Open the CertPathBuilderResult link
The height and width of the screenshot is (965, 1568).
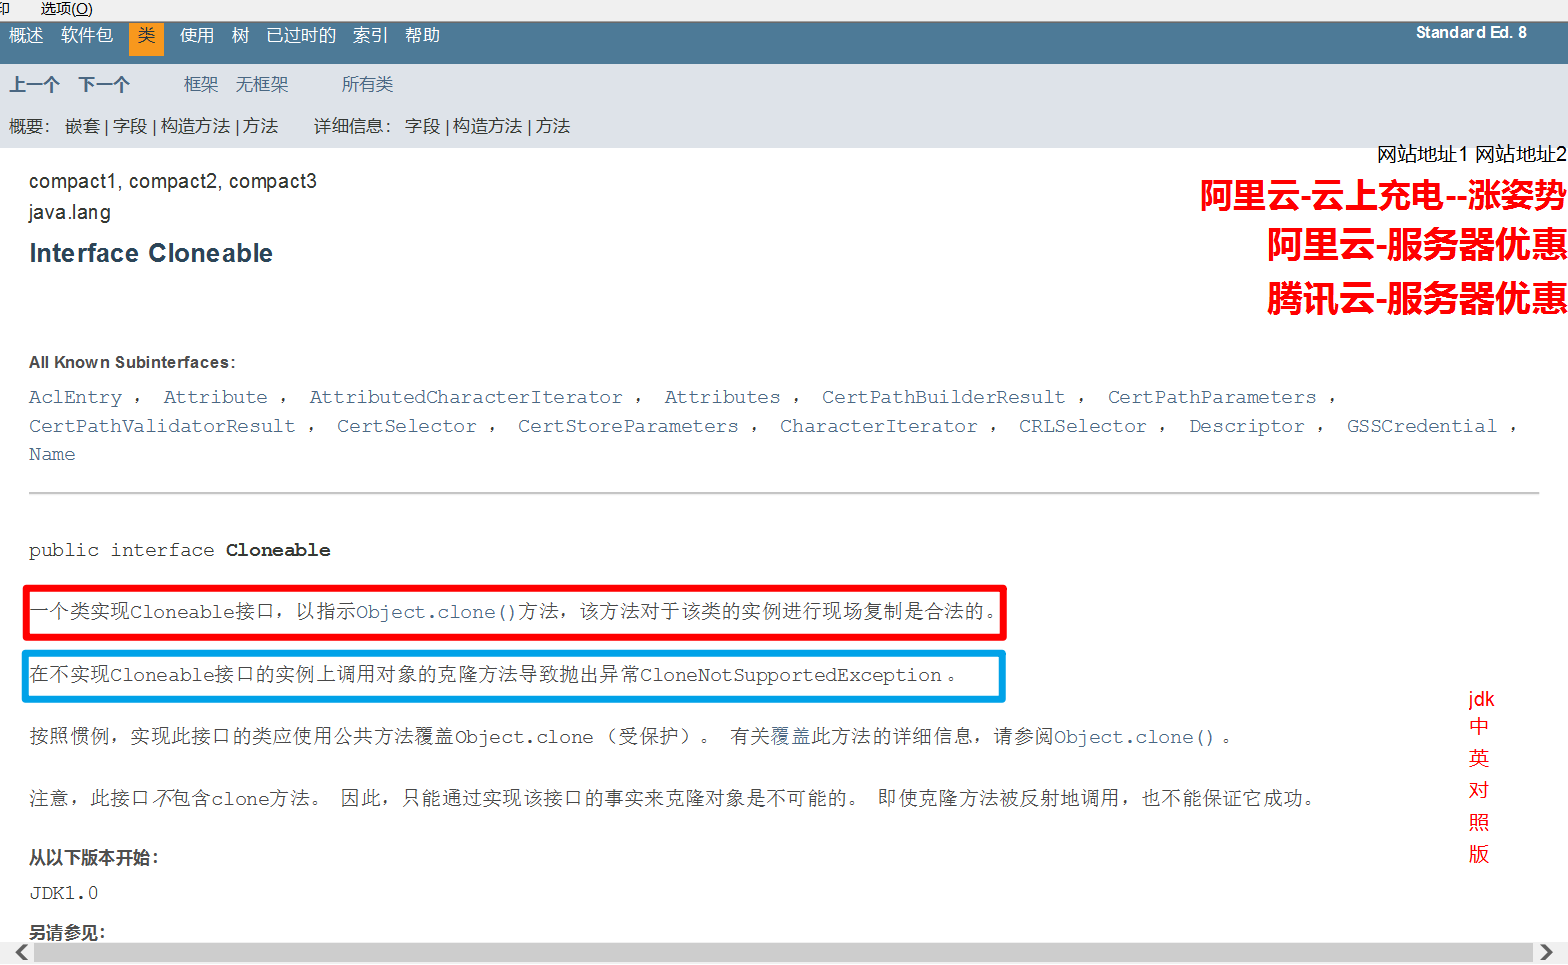[943, 397]
